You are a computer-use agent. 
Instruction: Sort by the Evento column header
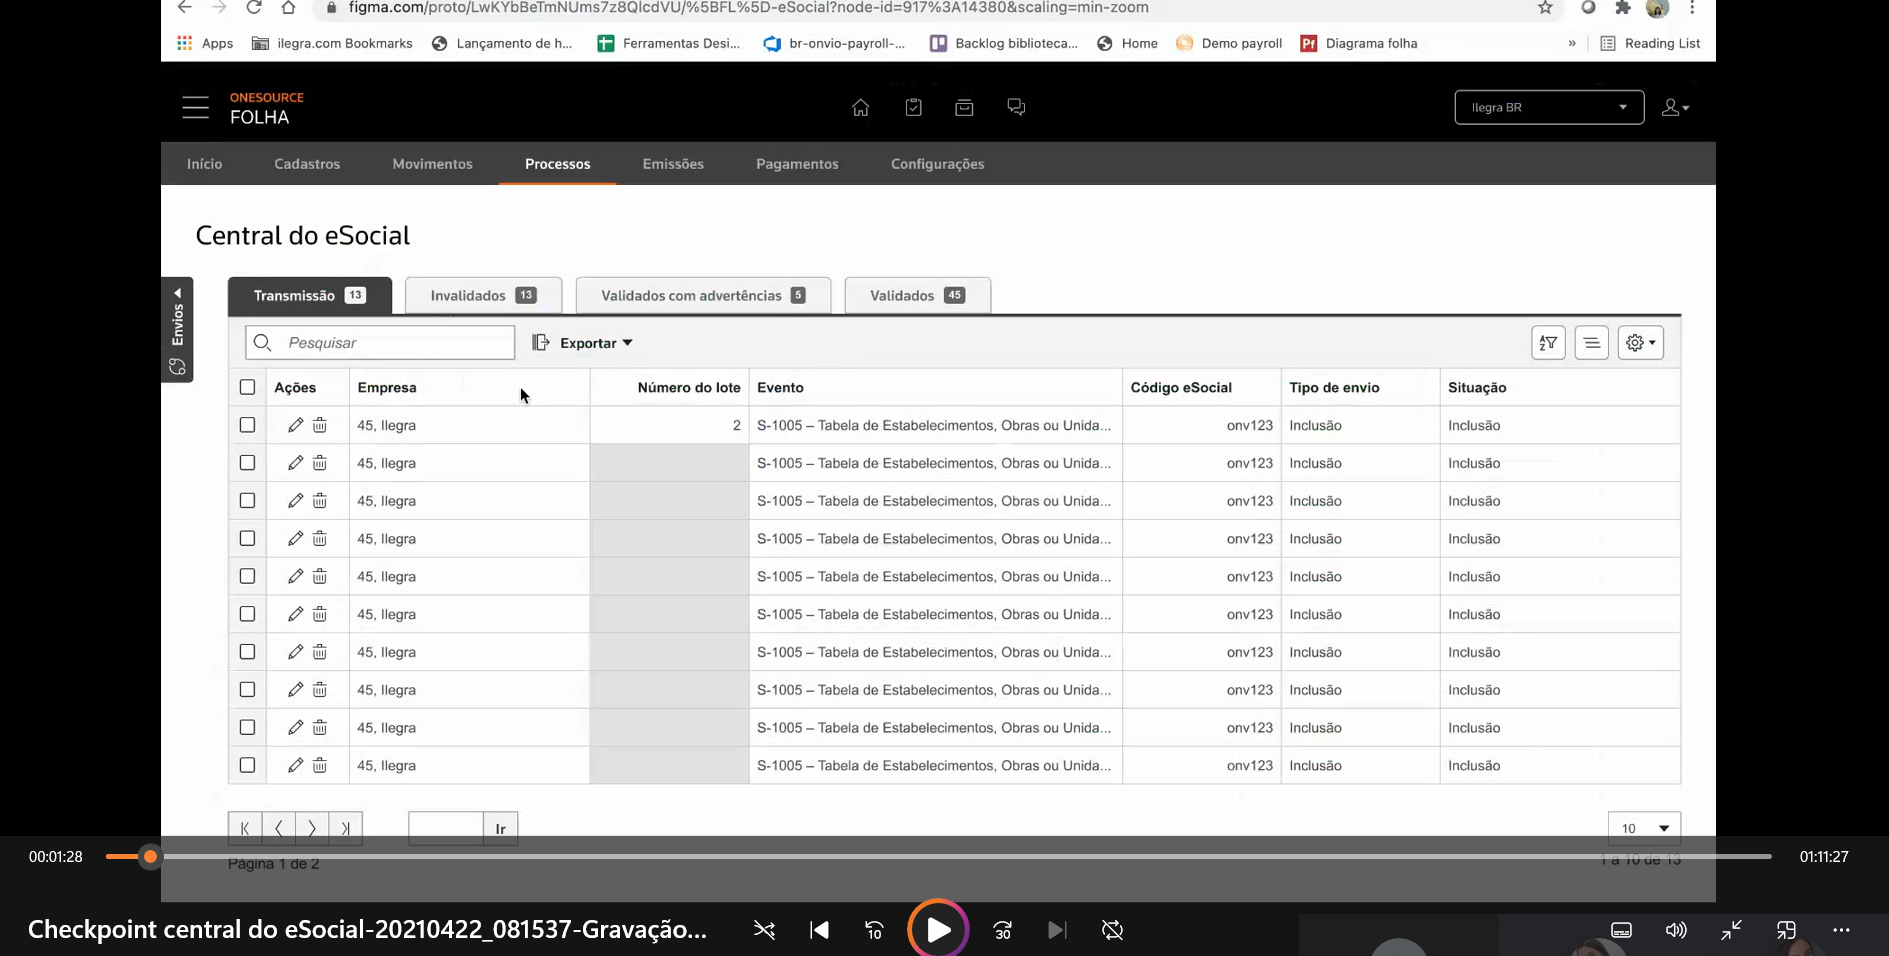coord(780,387)
